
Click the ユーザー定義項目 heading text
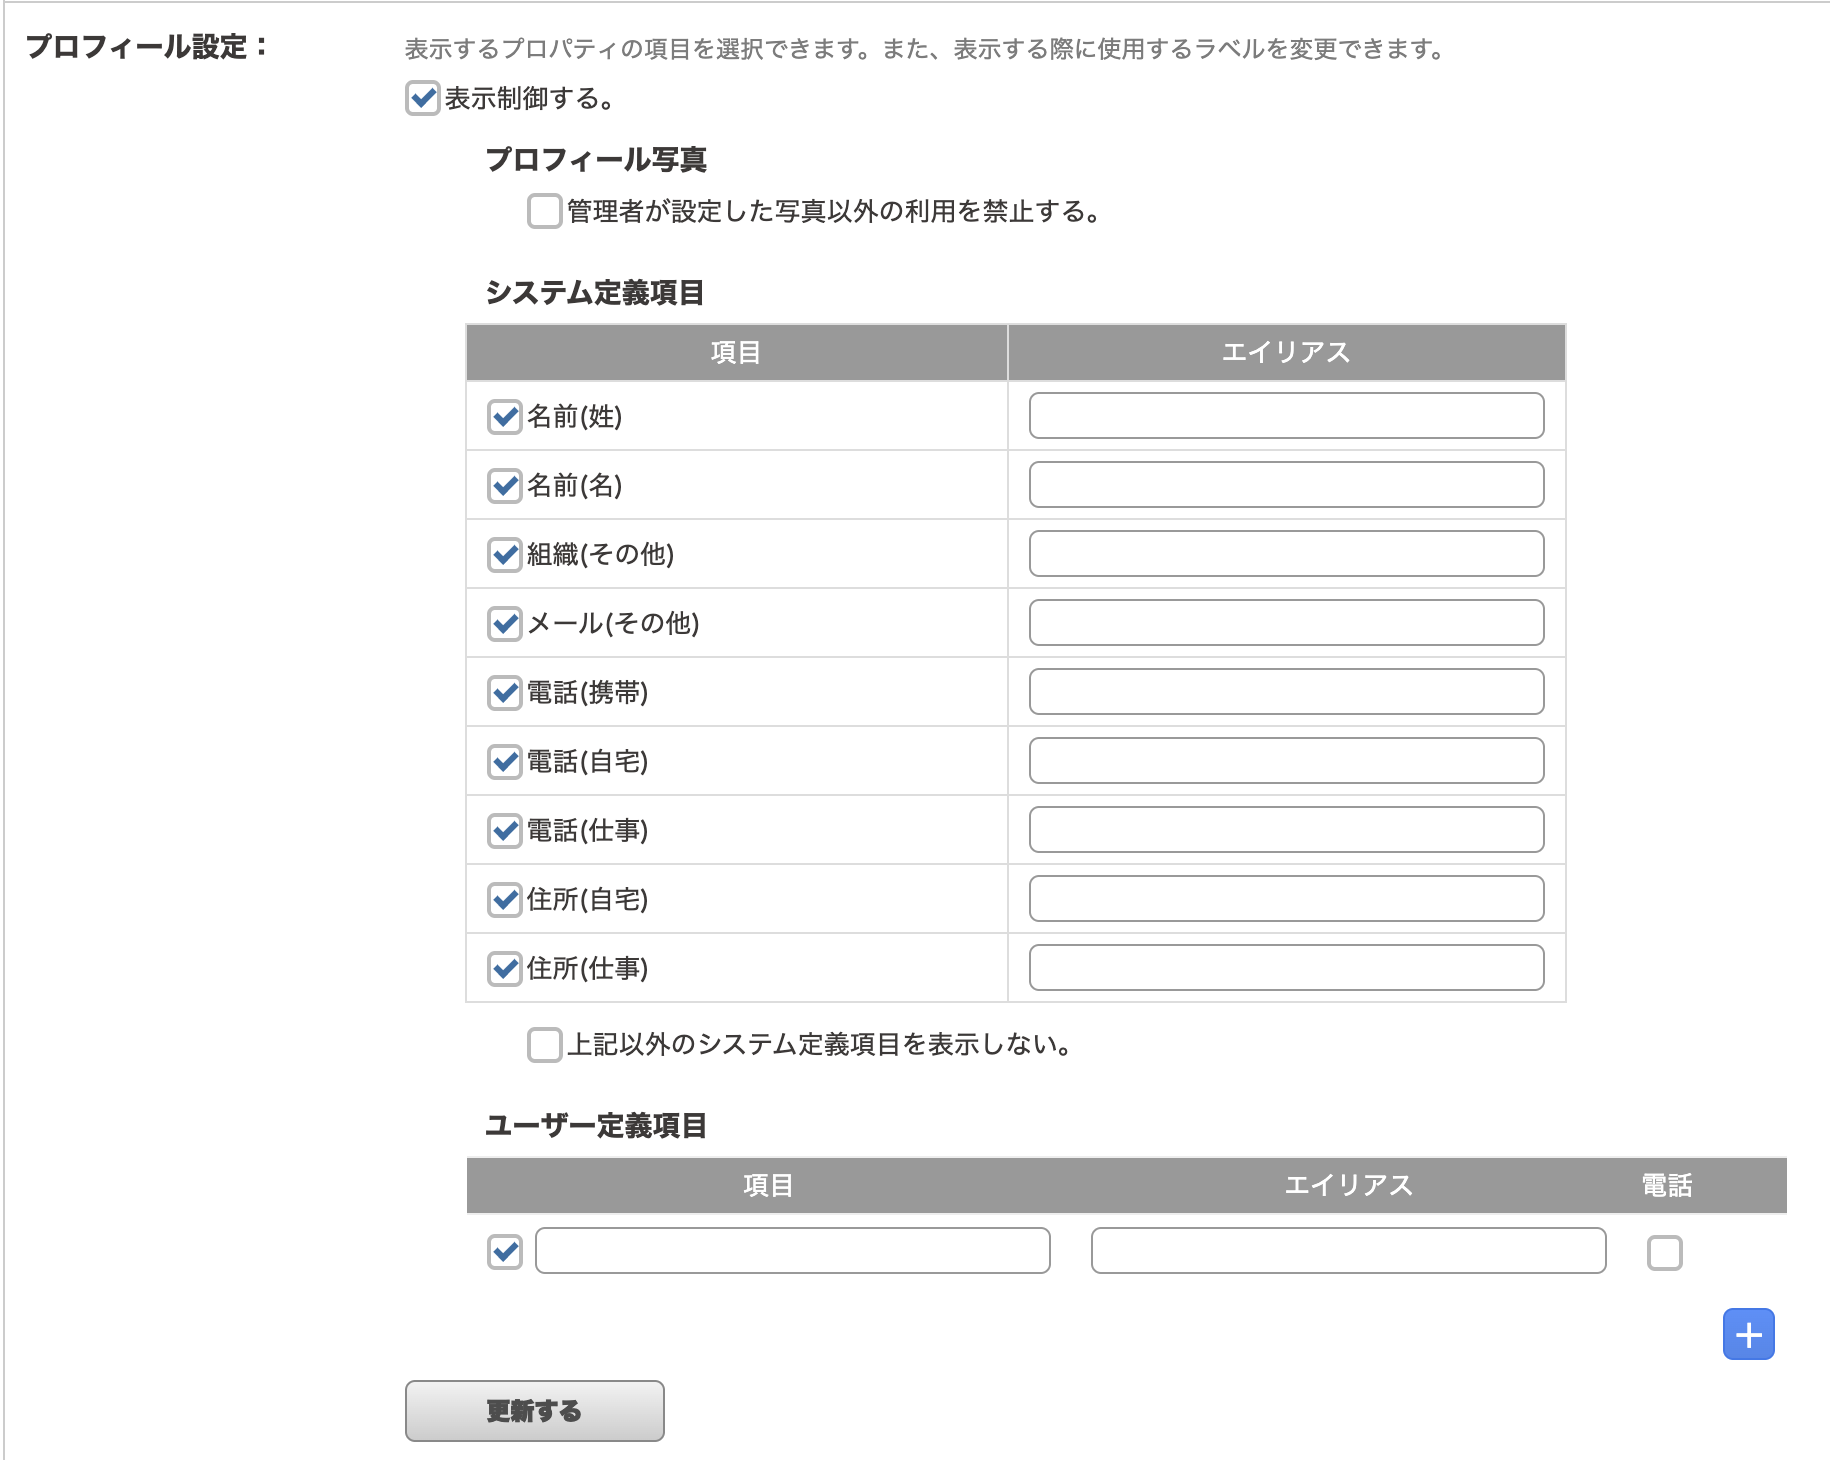click(596, 1126)
